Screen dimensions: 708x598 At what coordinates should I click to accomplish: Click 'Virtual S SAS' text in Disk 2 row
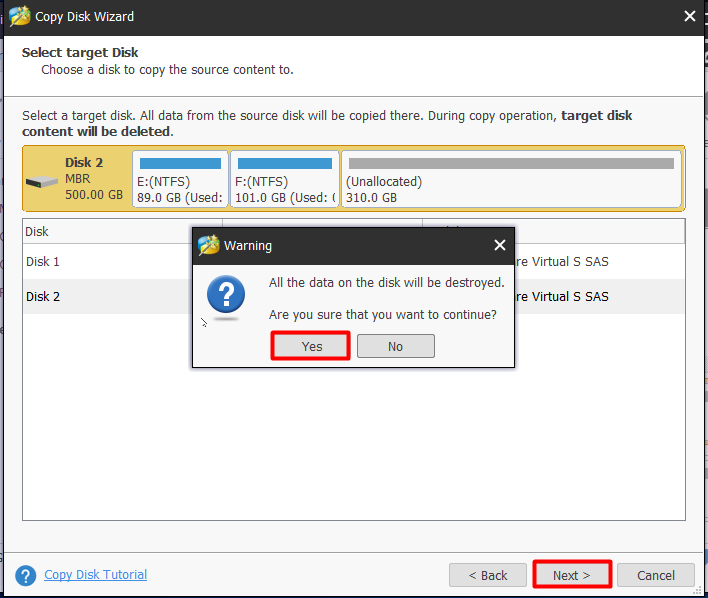point(570,296)
